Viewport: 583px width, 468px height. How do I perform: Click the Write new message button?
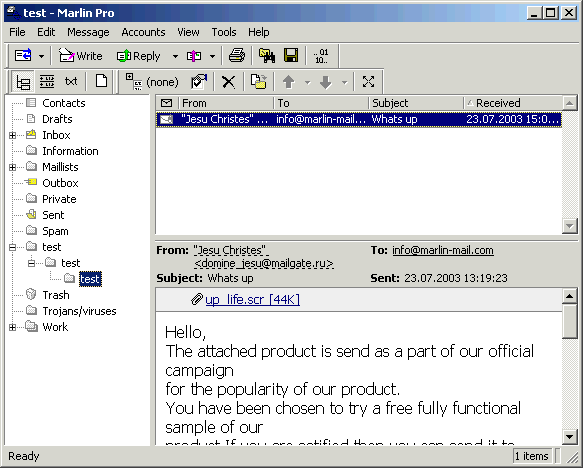(x=81, y=56)
